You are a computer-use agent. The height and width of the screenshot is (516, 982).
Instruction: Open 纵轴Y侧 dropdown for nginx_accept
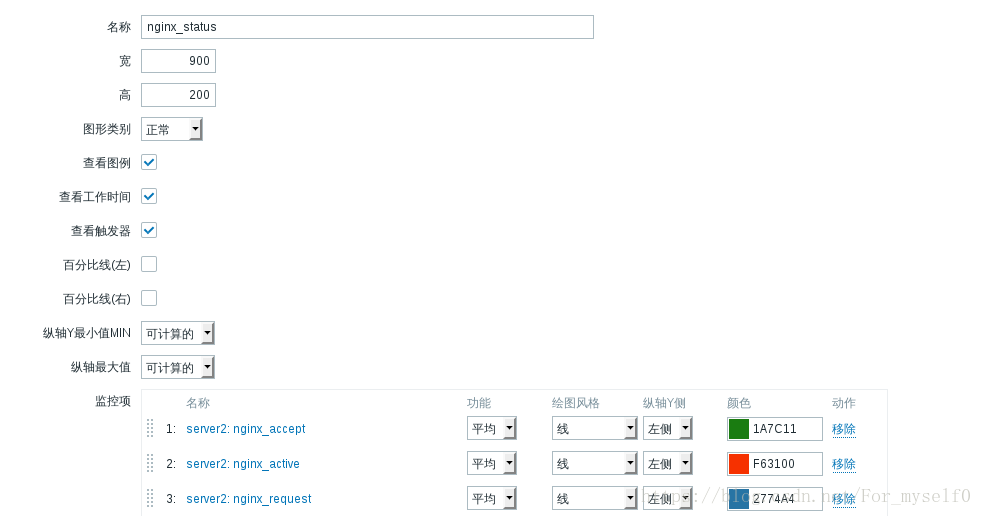pos(668,428)
